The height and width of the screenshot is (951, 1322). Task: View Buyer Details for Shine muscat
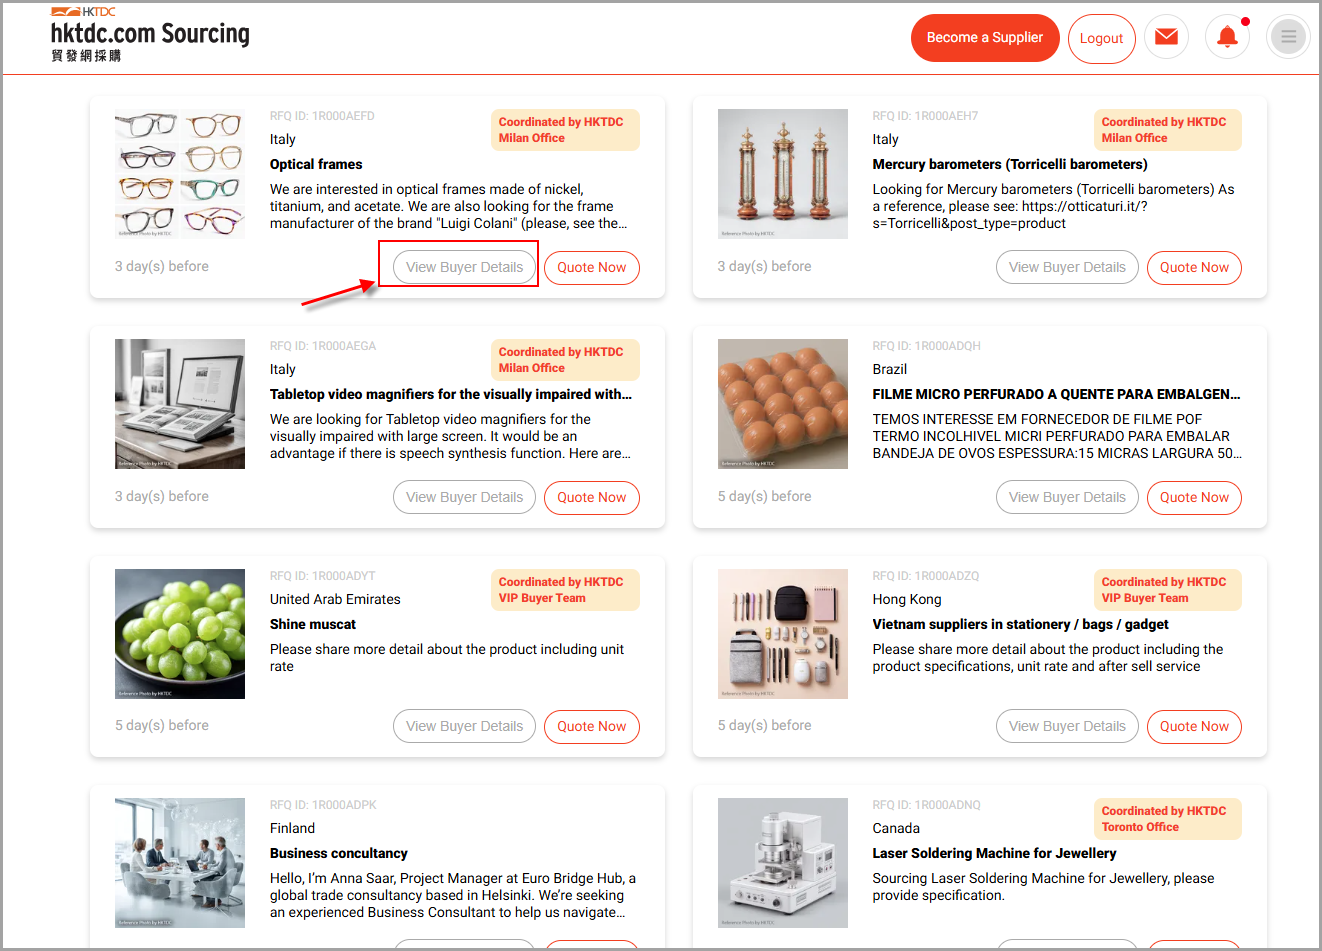464,726
